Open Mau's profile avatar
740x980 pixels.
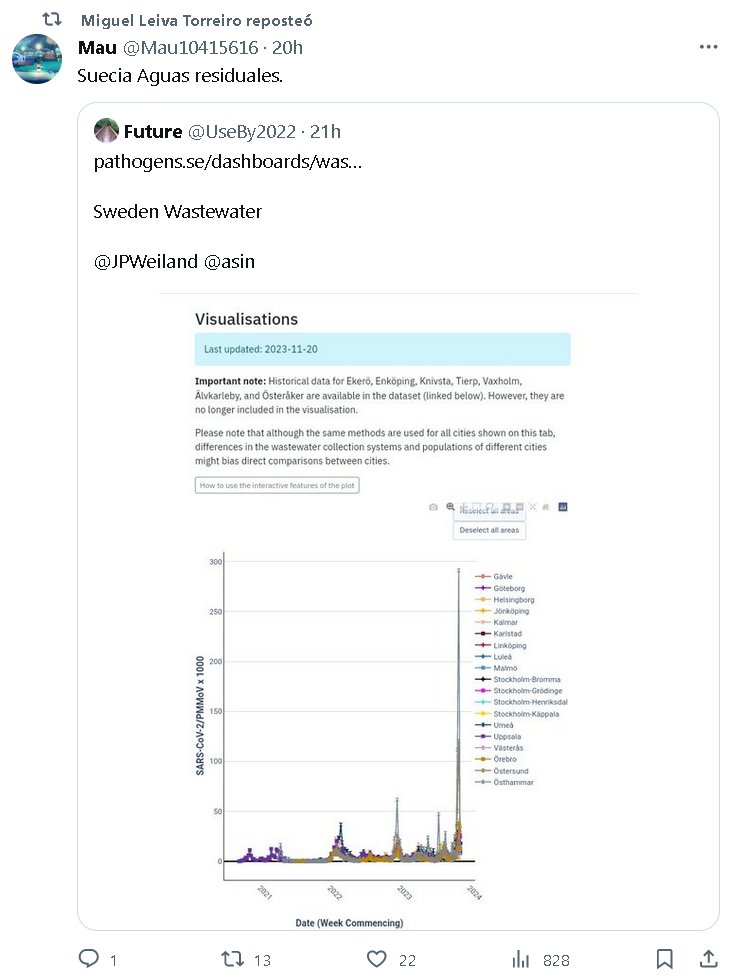pyautogui.click(x=37, y=59)
